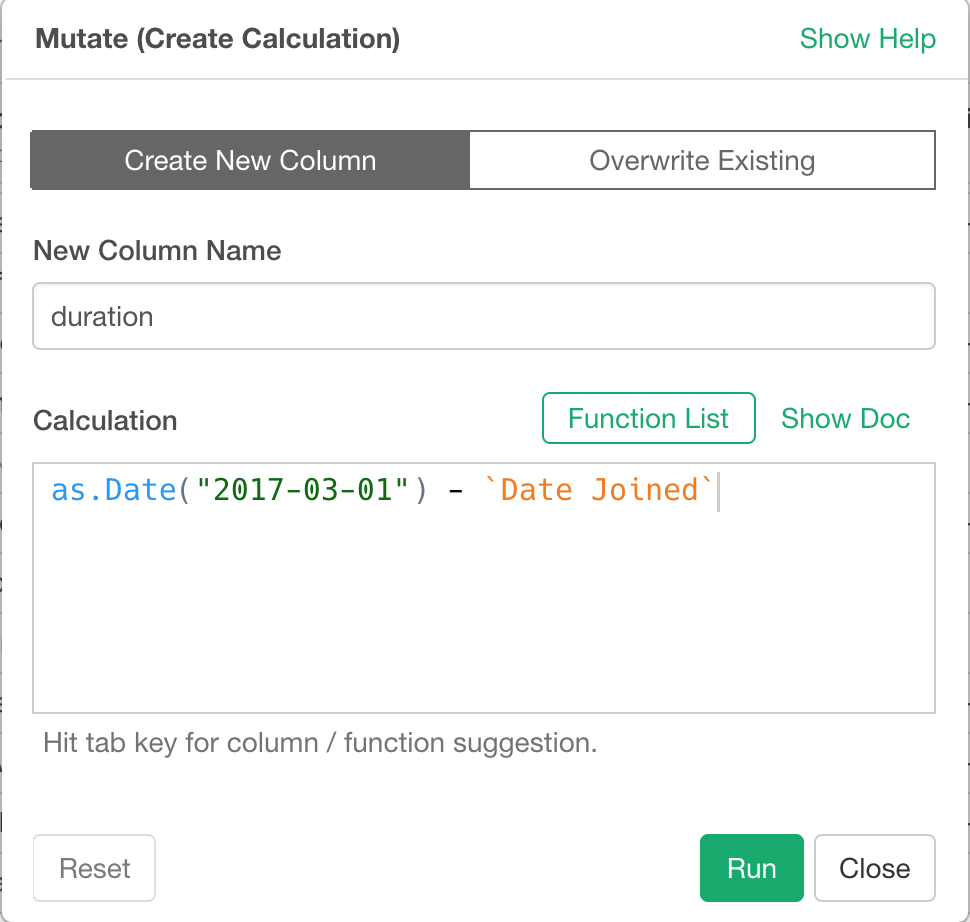Click the Mutate (Create Calculation) title
This screenshot has height=922, width=970.
[x=217, y=38]
